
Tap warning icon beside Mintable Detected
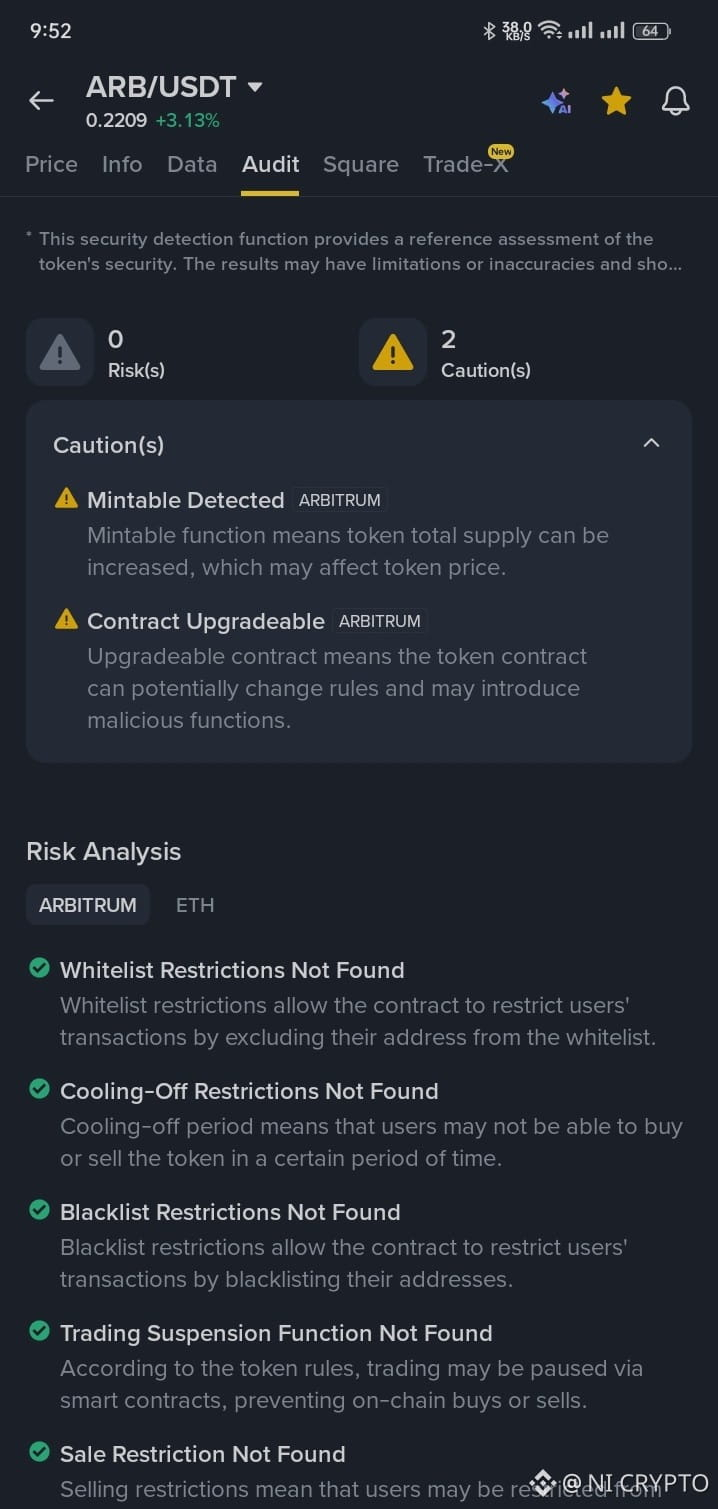(66, 498)
